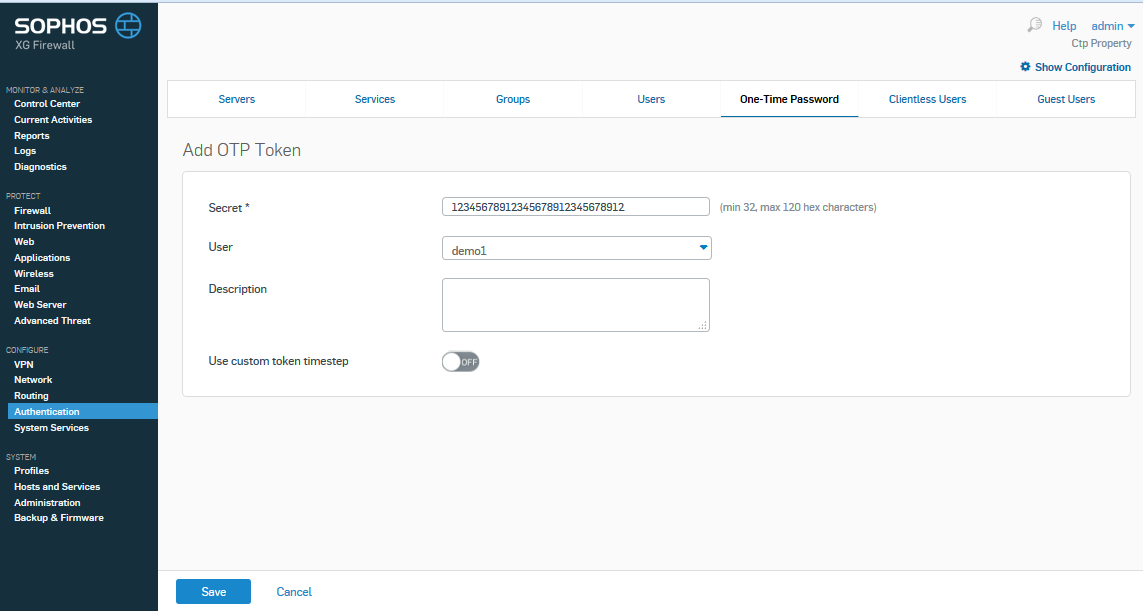Screen dimensions: 1143x611
Task: Select the Guest Users tab
Action: 1066,99
